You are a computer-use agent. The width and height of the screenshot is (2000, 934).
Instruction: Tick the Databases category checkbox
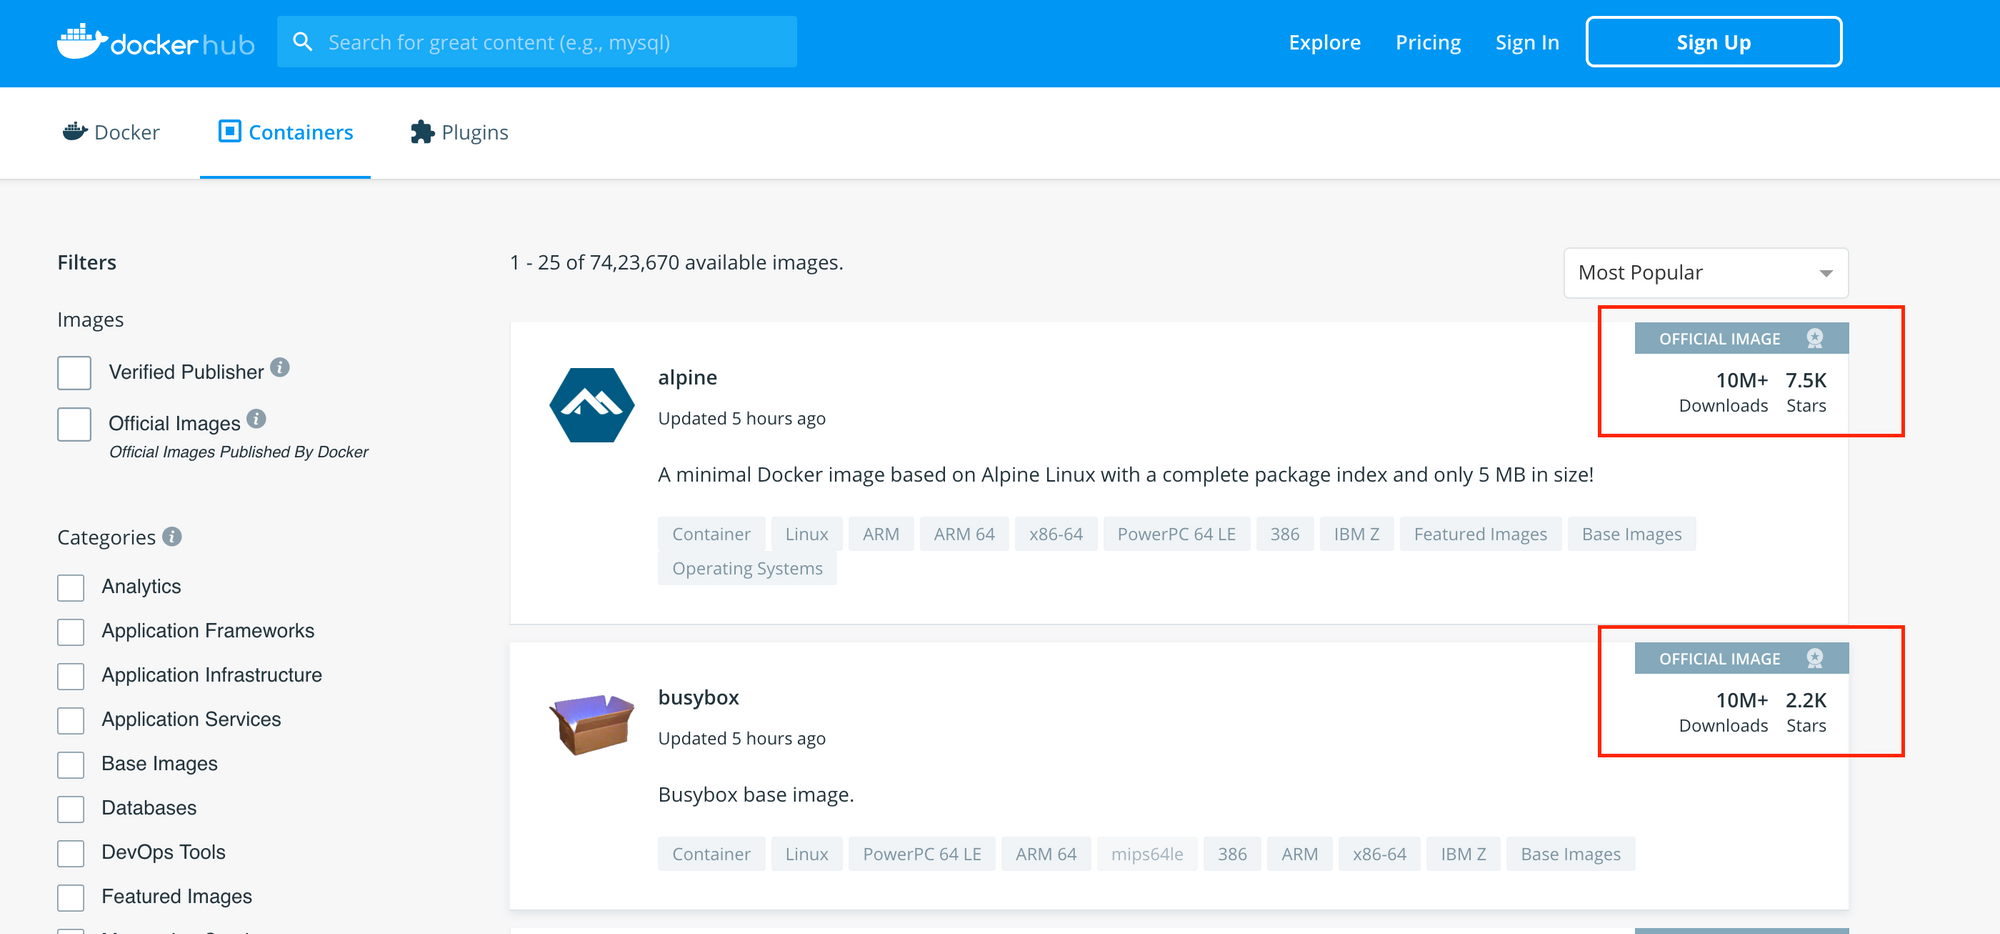71,809
